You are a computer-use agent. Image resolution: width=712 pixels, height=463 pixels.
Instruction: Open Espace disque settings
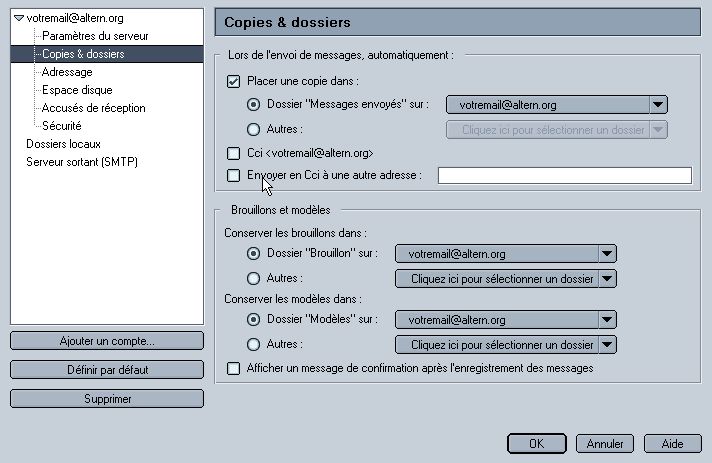77,90
